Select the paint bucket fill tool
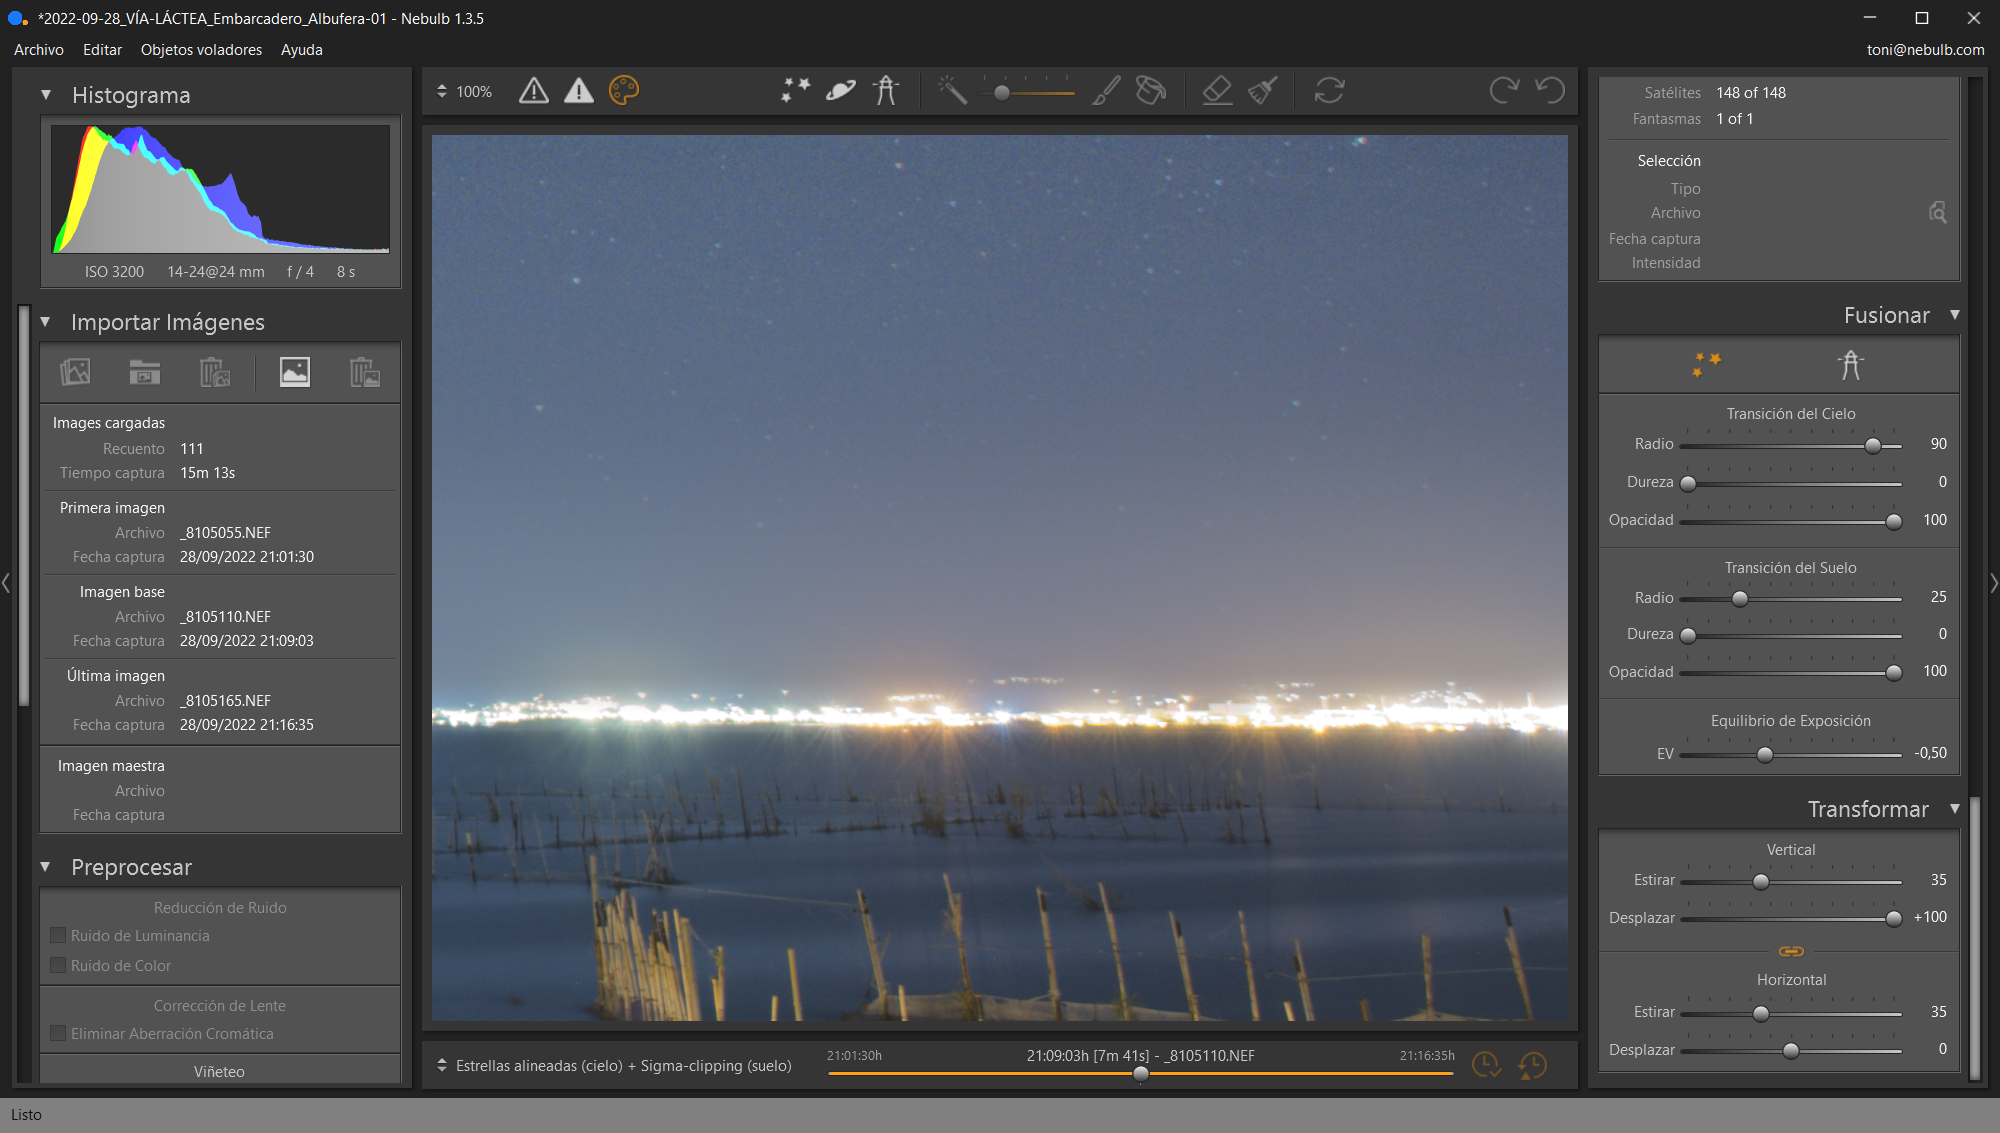The height and width of the screenshot is (1133, 2000). pos(1151,91)
